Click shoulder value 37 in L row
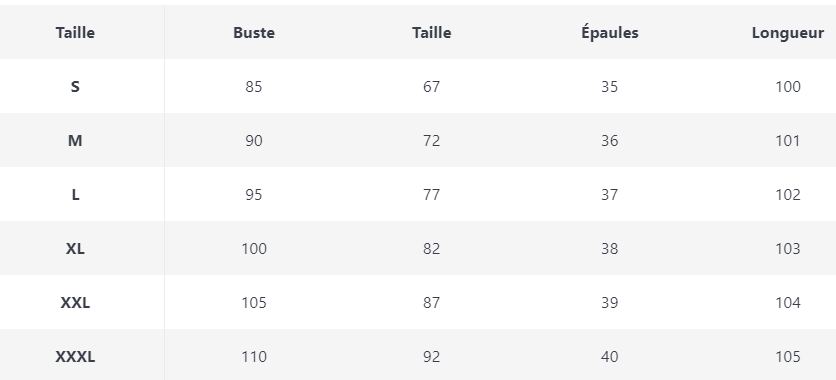 (x=609, y=195)
